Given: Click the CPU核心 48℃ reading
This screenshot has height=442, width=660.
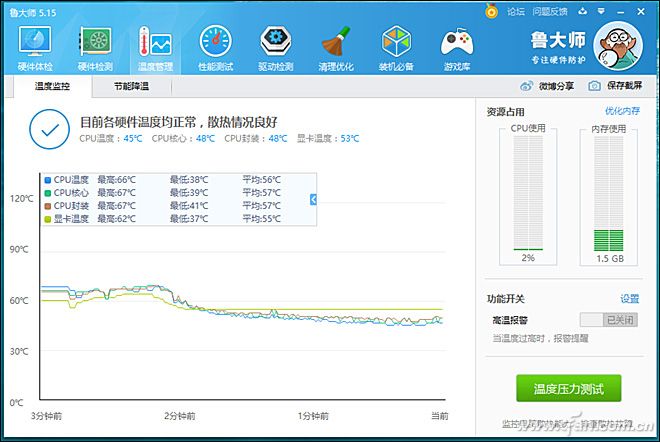Looking at the screenshot, I should 183,138.
